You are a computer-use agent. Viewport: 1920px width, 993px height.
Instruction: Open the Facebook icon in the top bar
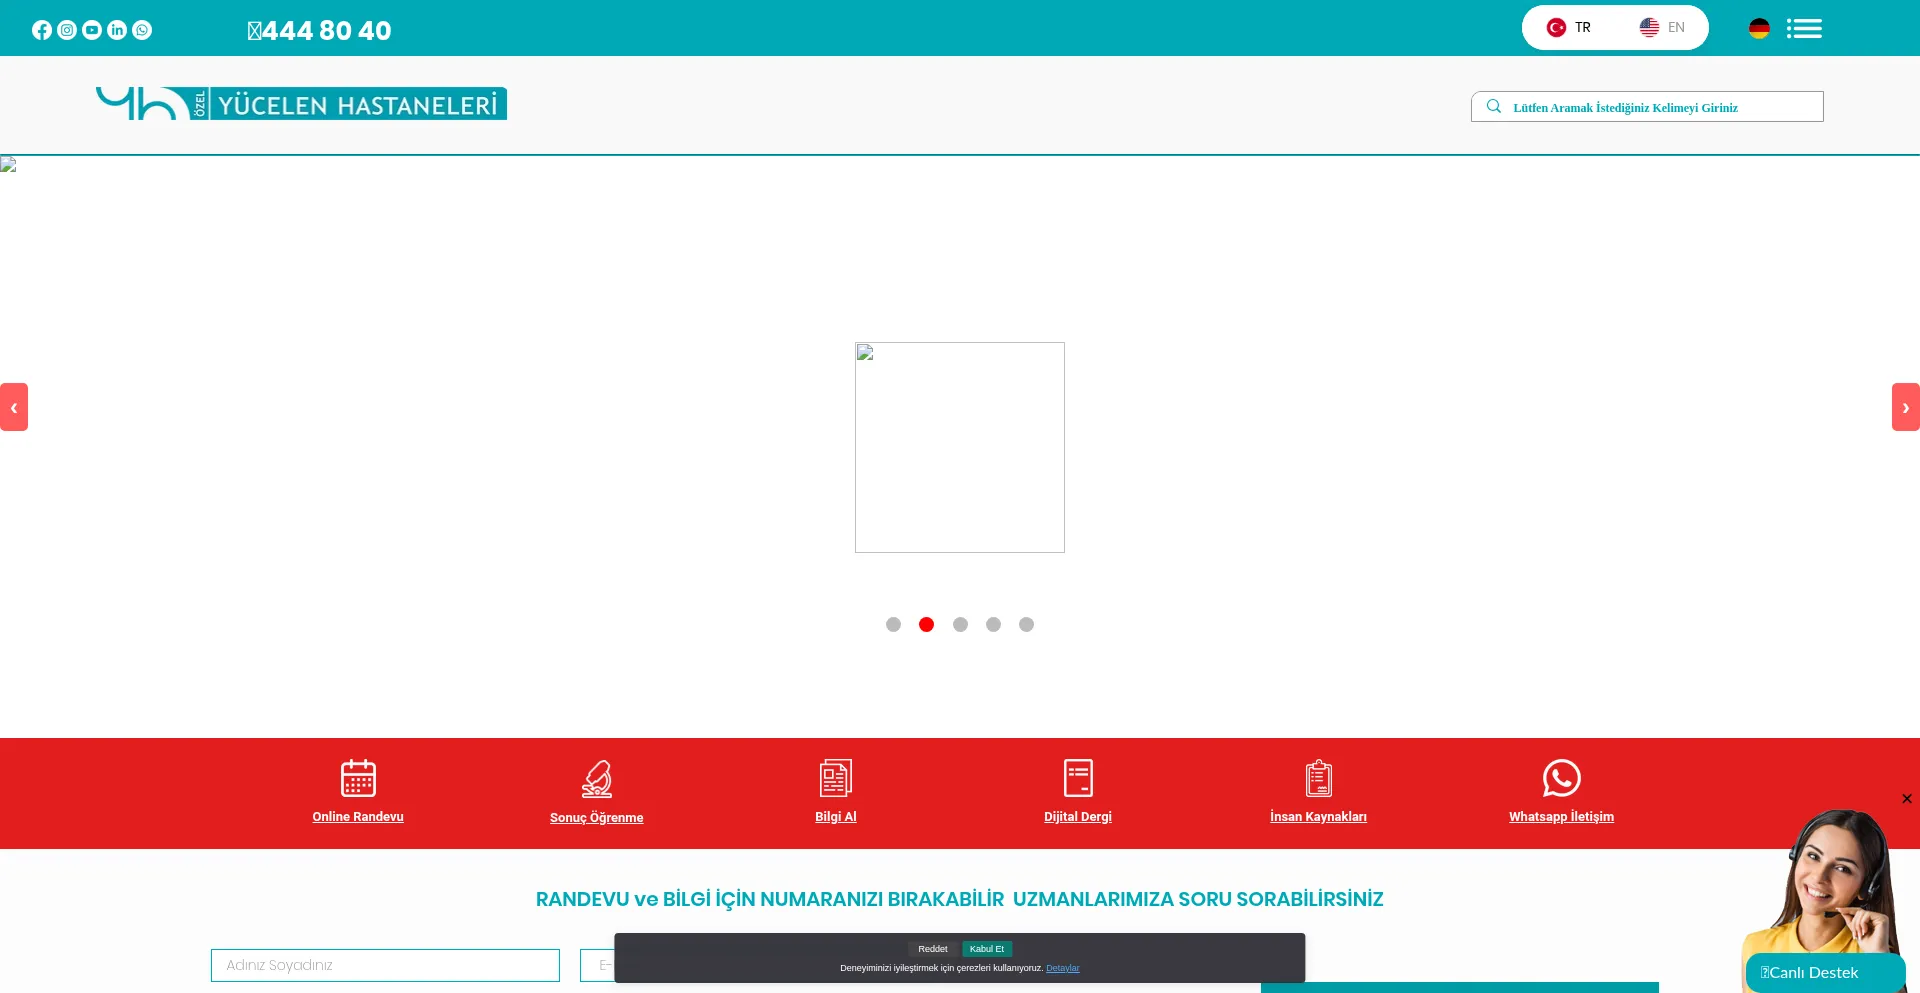41,30
